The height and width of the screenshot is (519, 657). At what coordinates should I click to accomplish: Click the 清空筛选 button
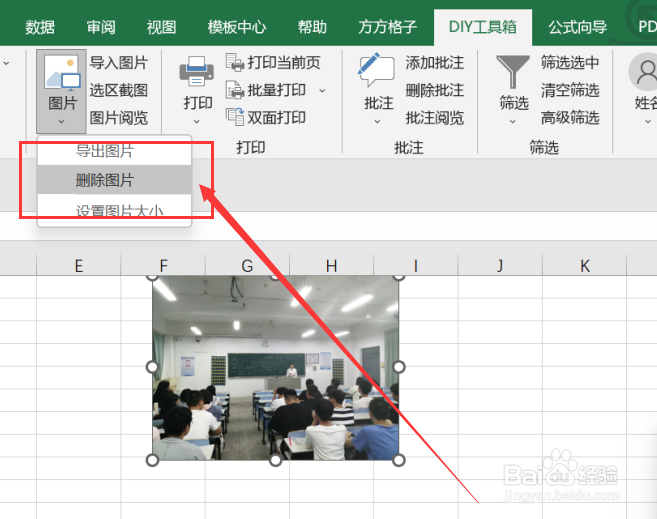[570, 90]
